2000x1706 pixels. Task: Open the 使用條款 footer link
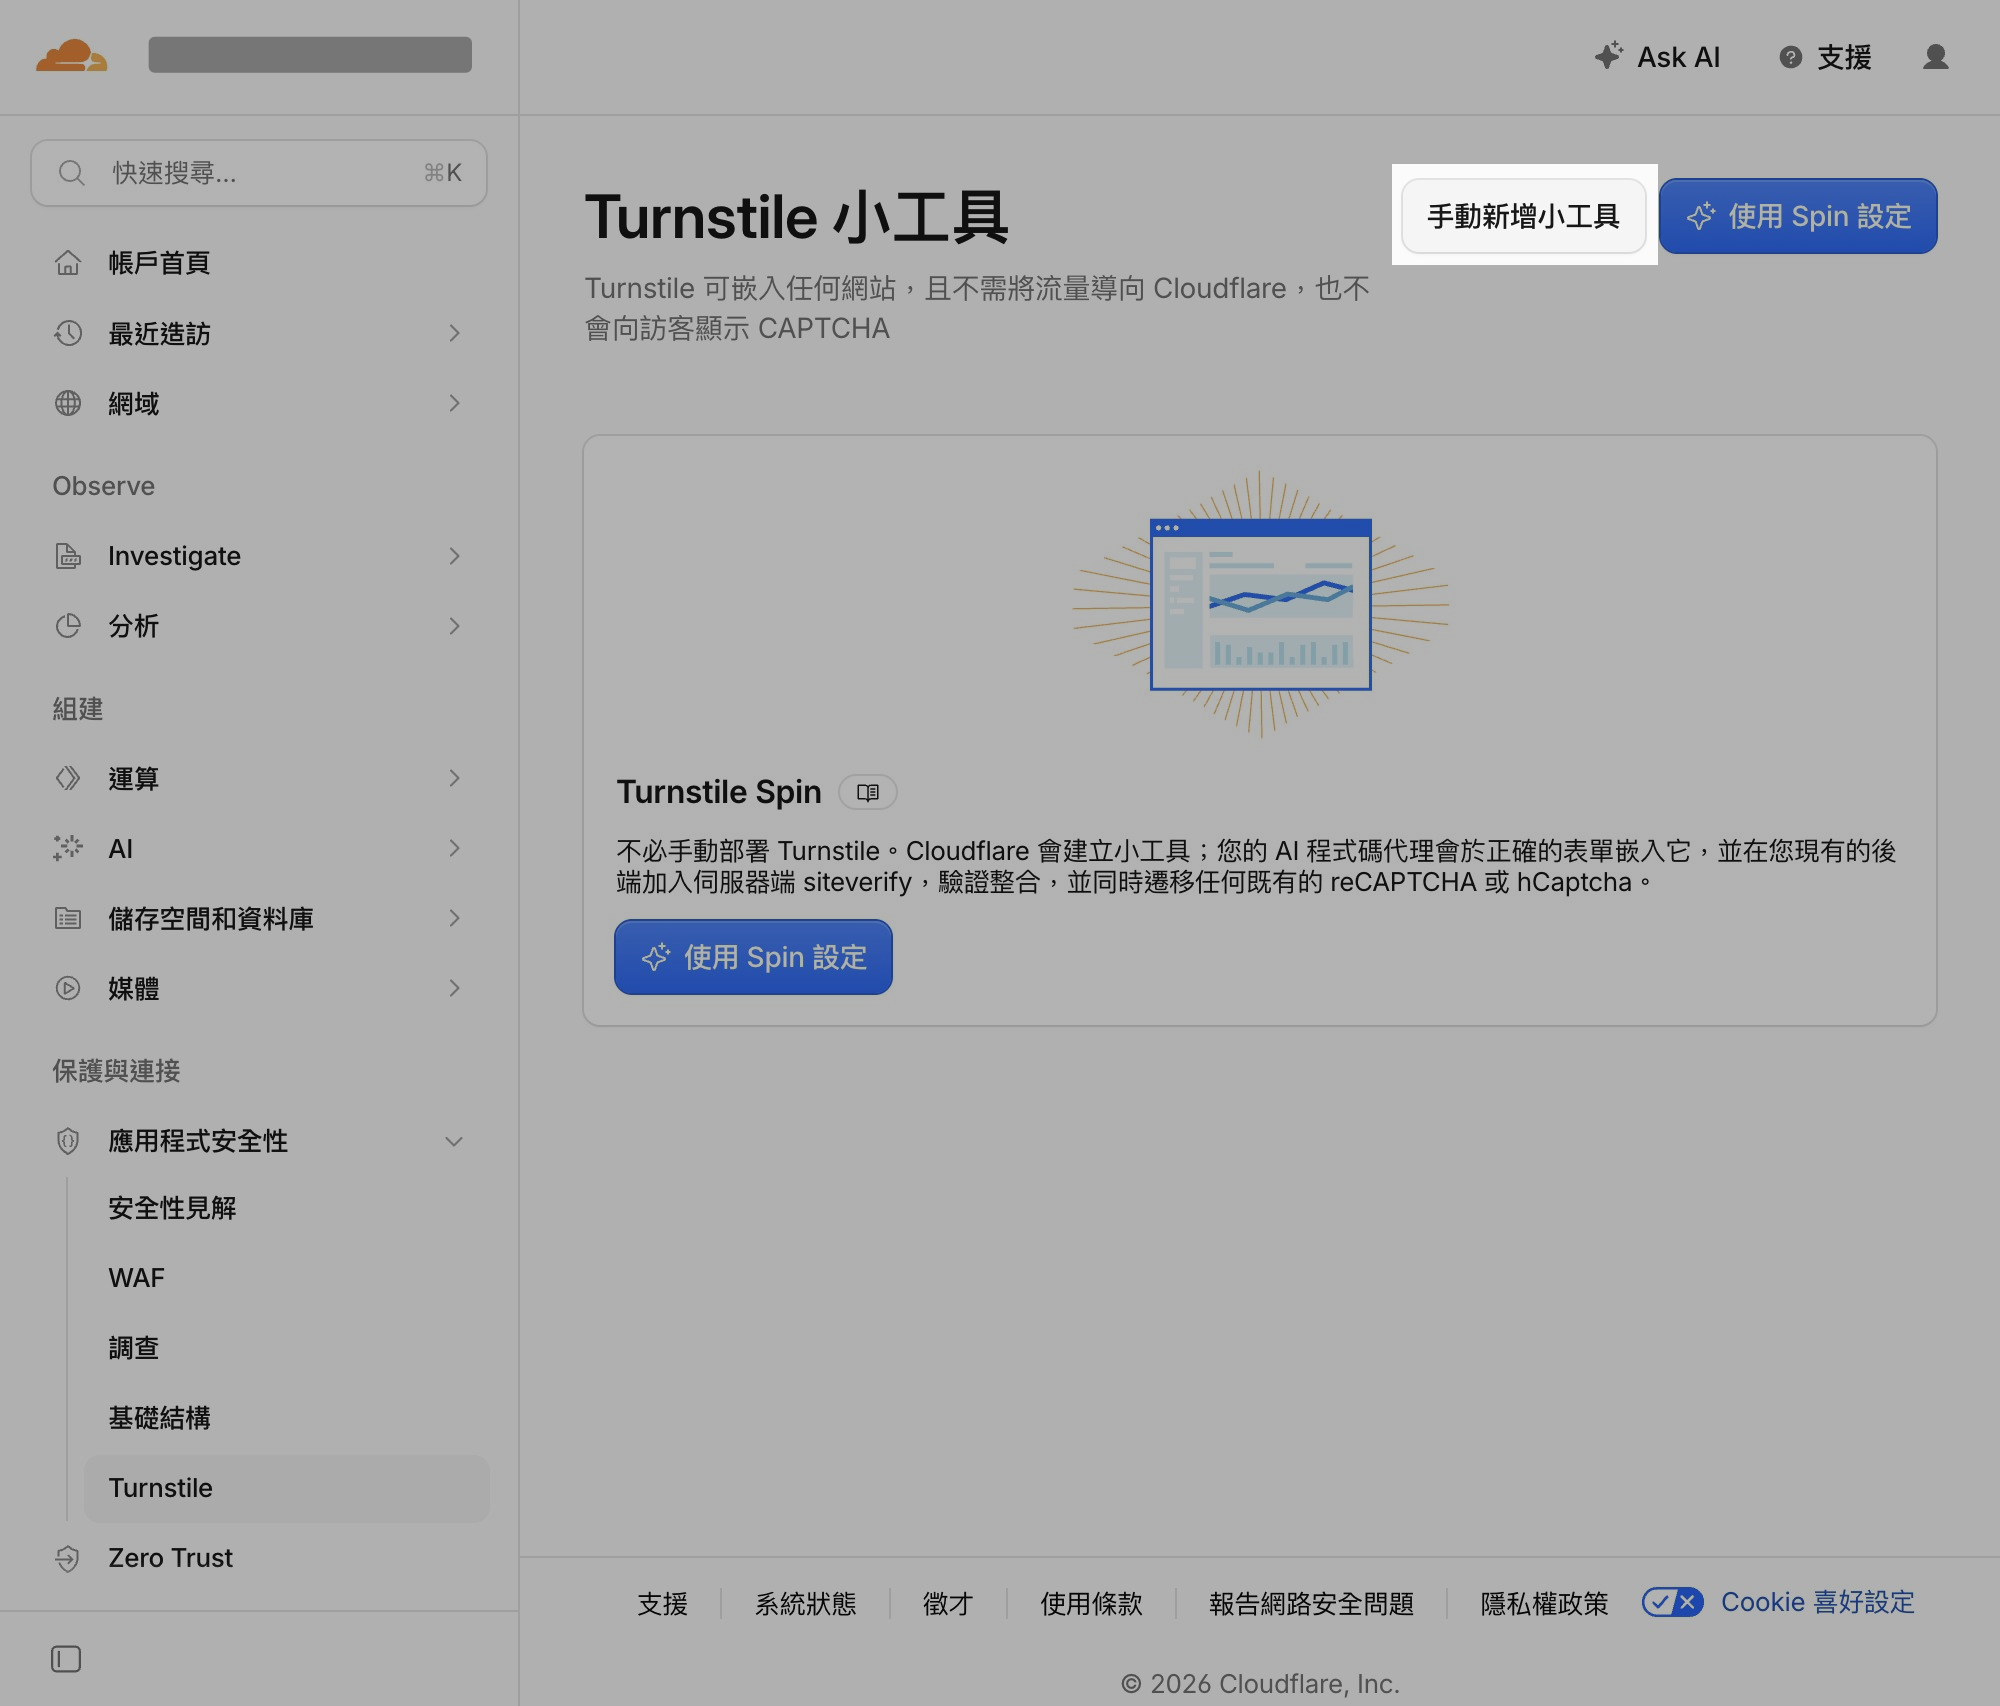1091,1604
